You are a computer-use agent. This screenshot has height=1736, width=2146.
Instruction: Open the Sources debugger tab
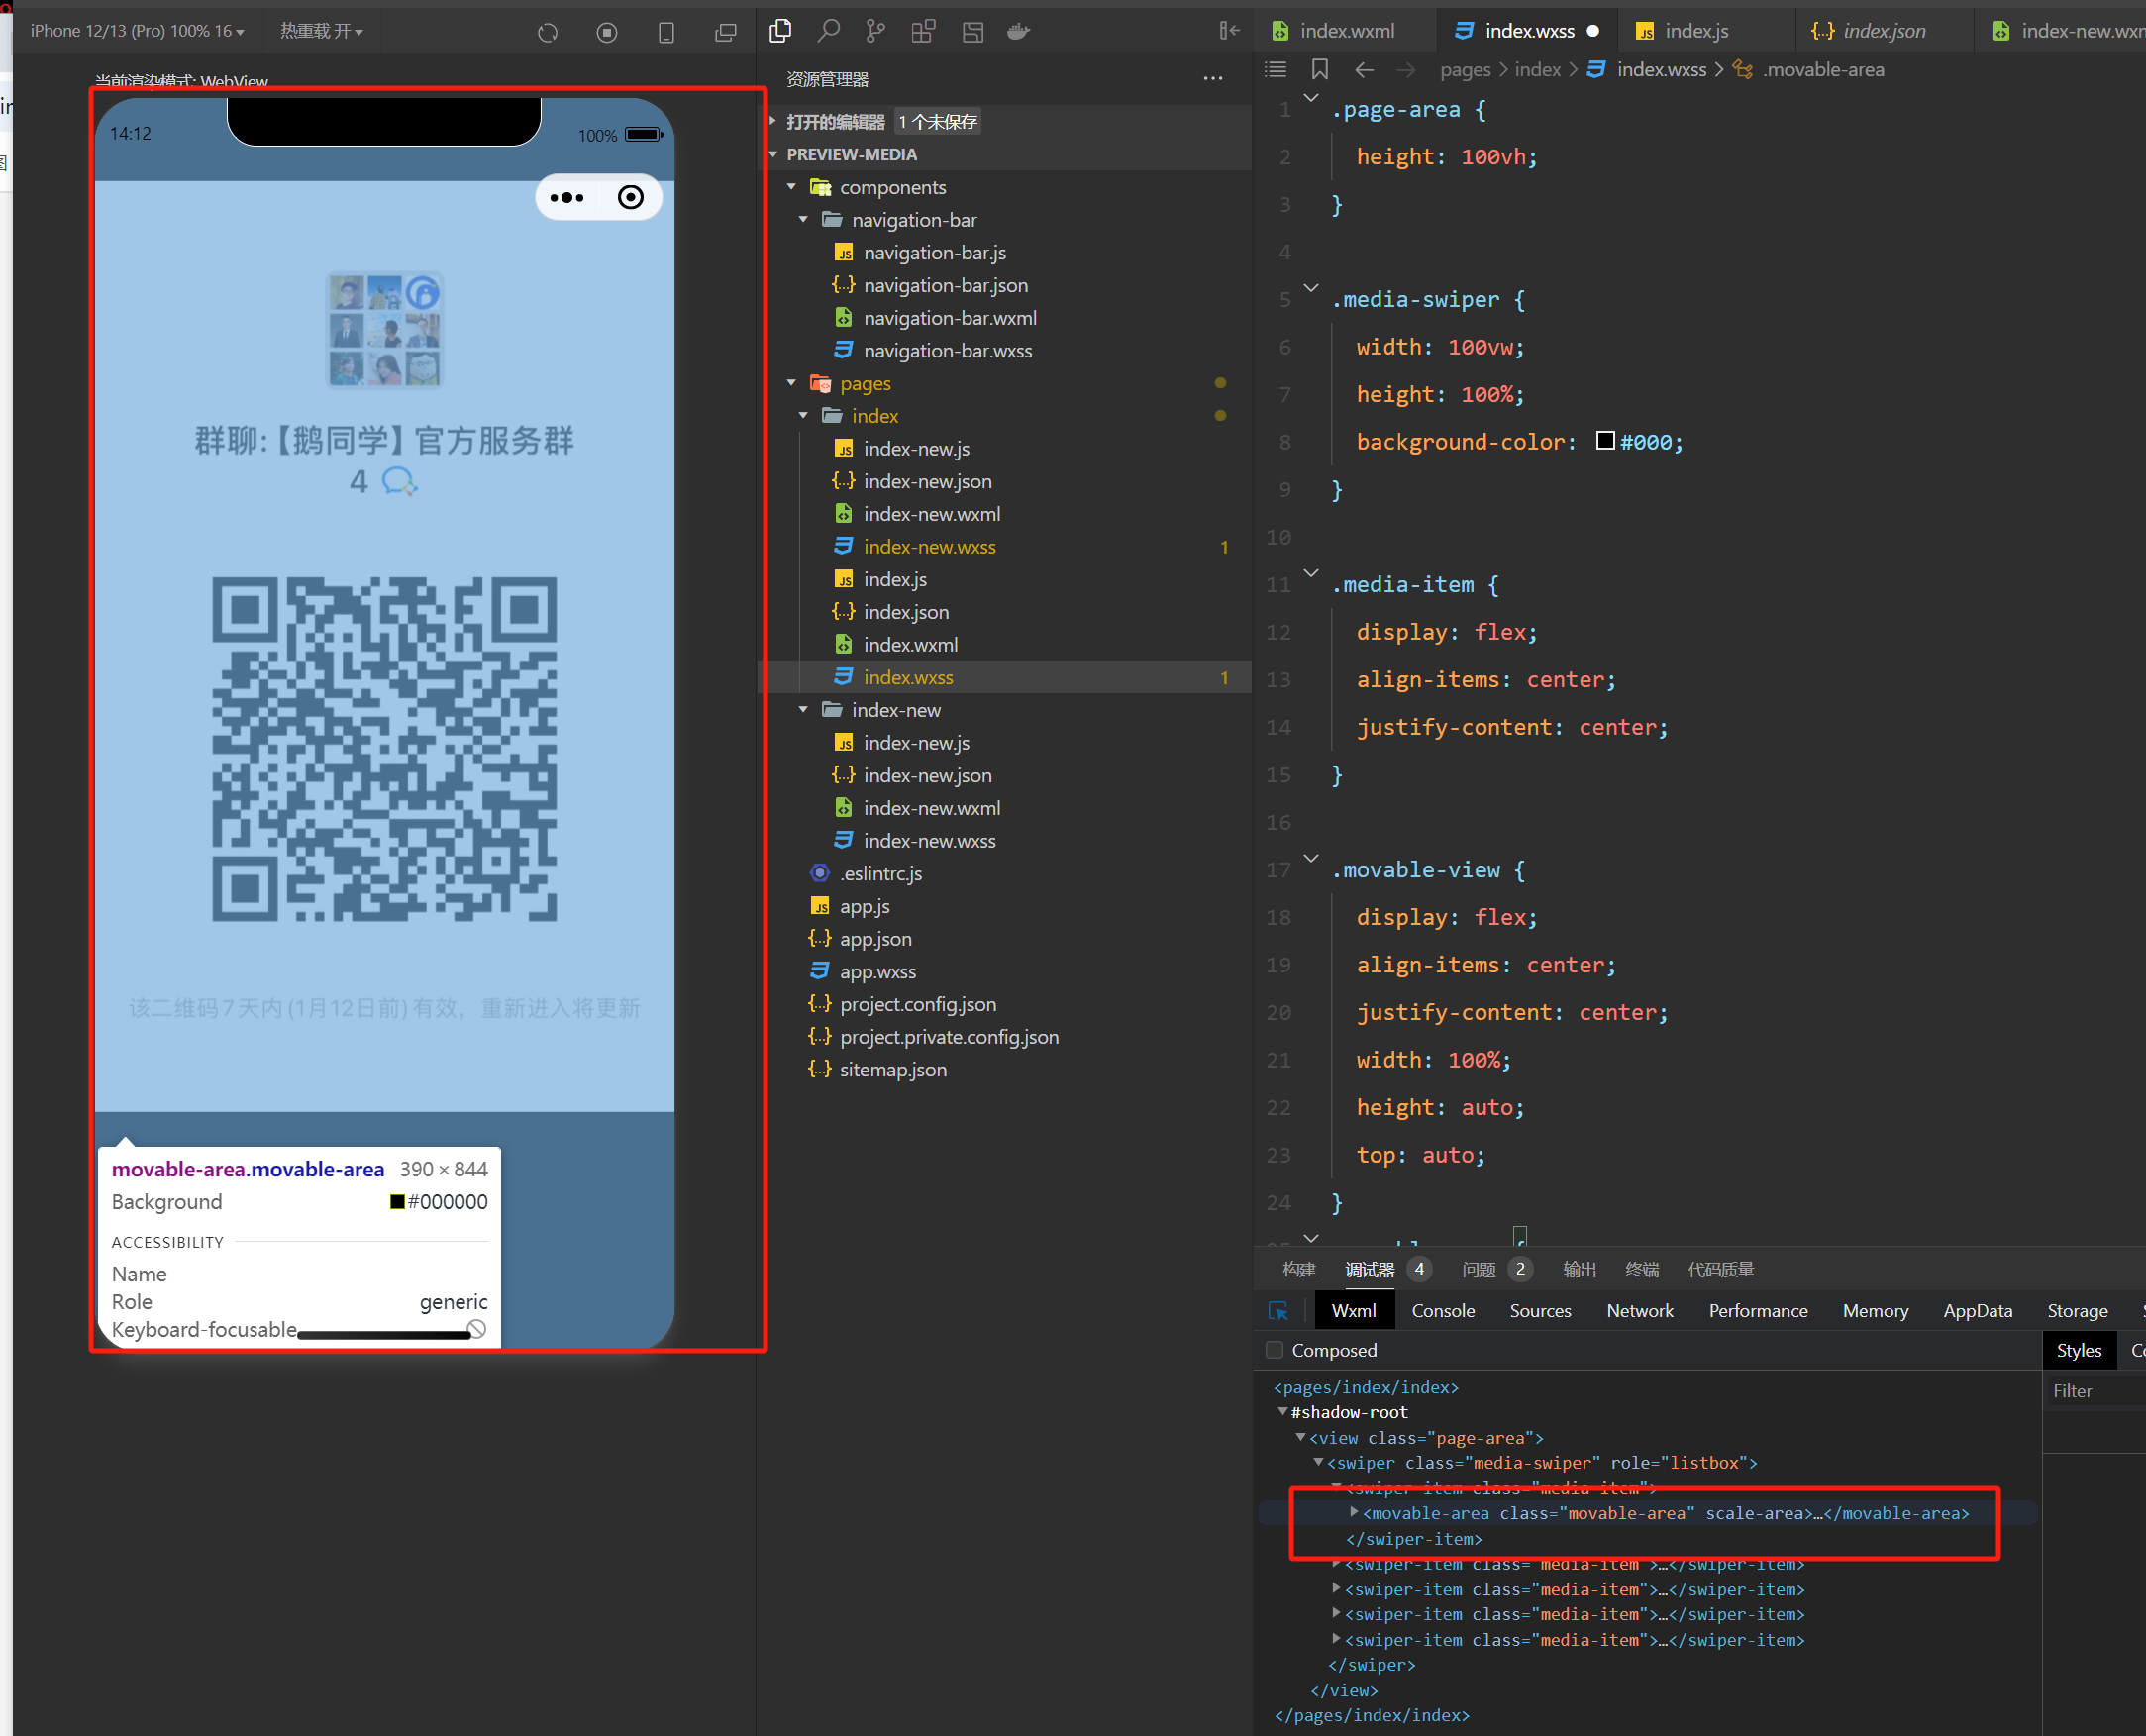tap(1540, 1311)
